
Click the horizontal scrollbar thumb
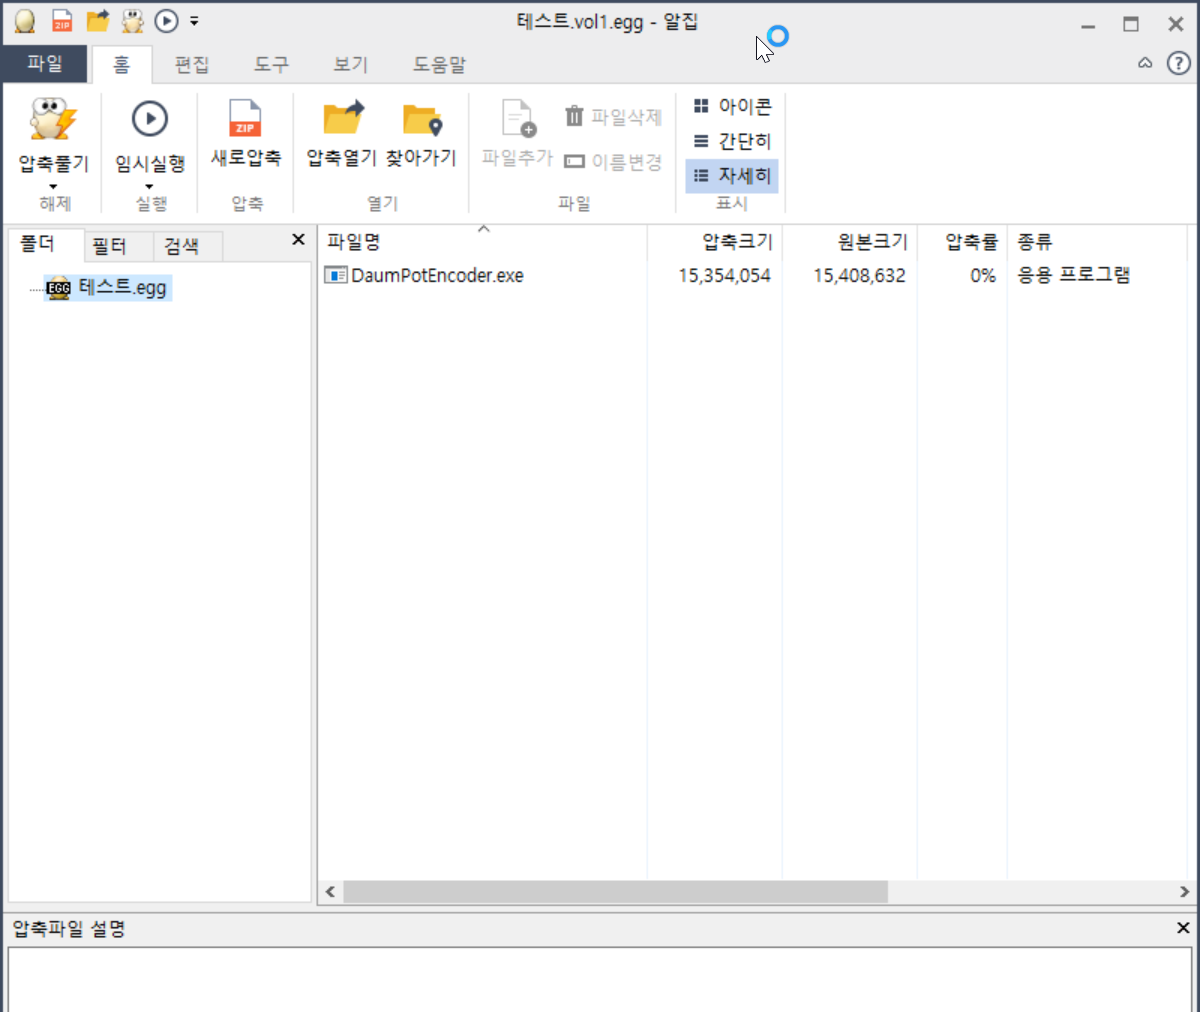tap(615, 892)
